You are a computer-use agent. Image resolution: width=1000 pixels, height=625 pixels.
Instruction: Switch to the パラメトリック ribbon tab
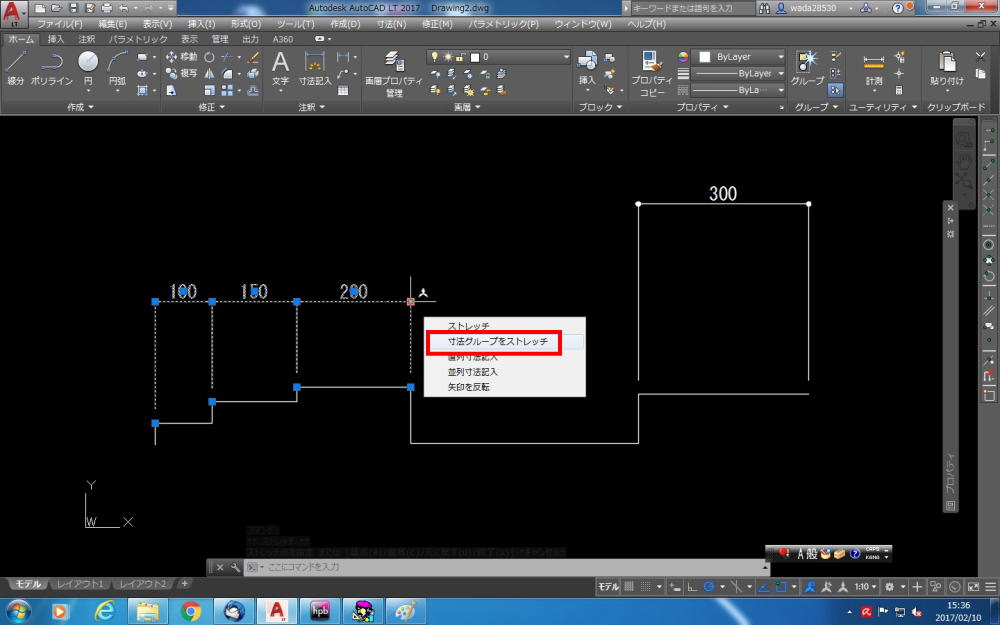pos(138,39)
